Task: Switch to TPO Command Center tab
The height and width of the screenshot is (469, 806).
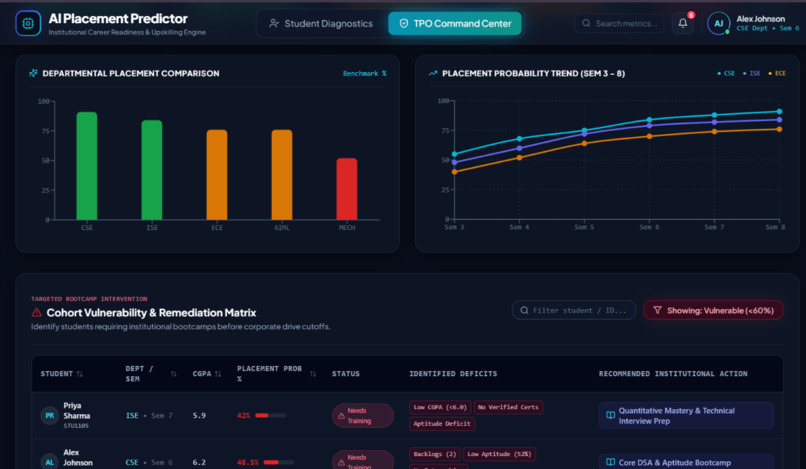Action: 455,24
